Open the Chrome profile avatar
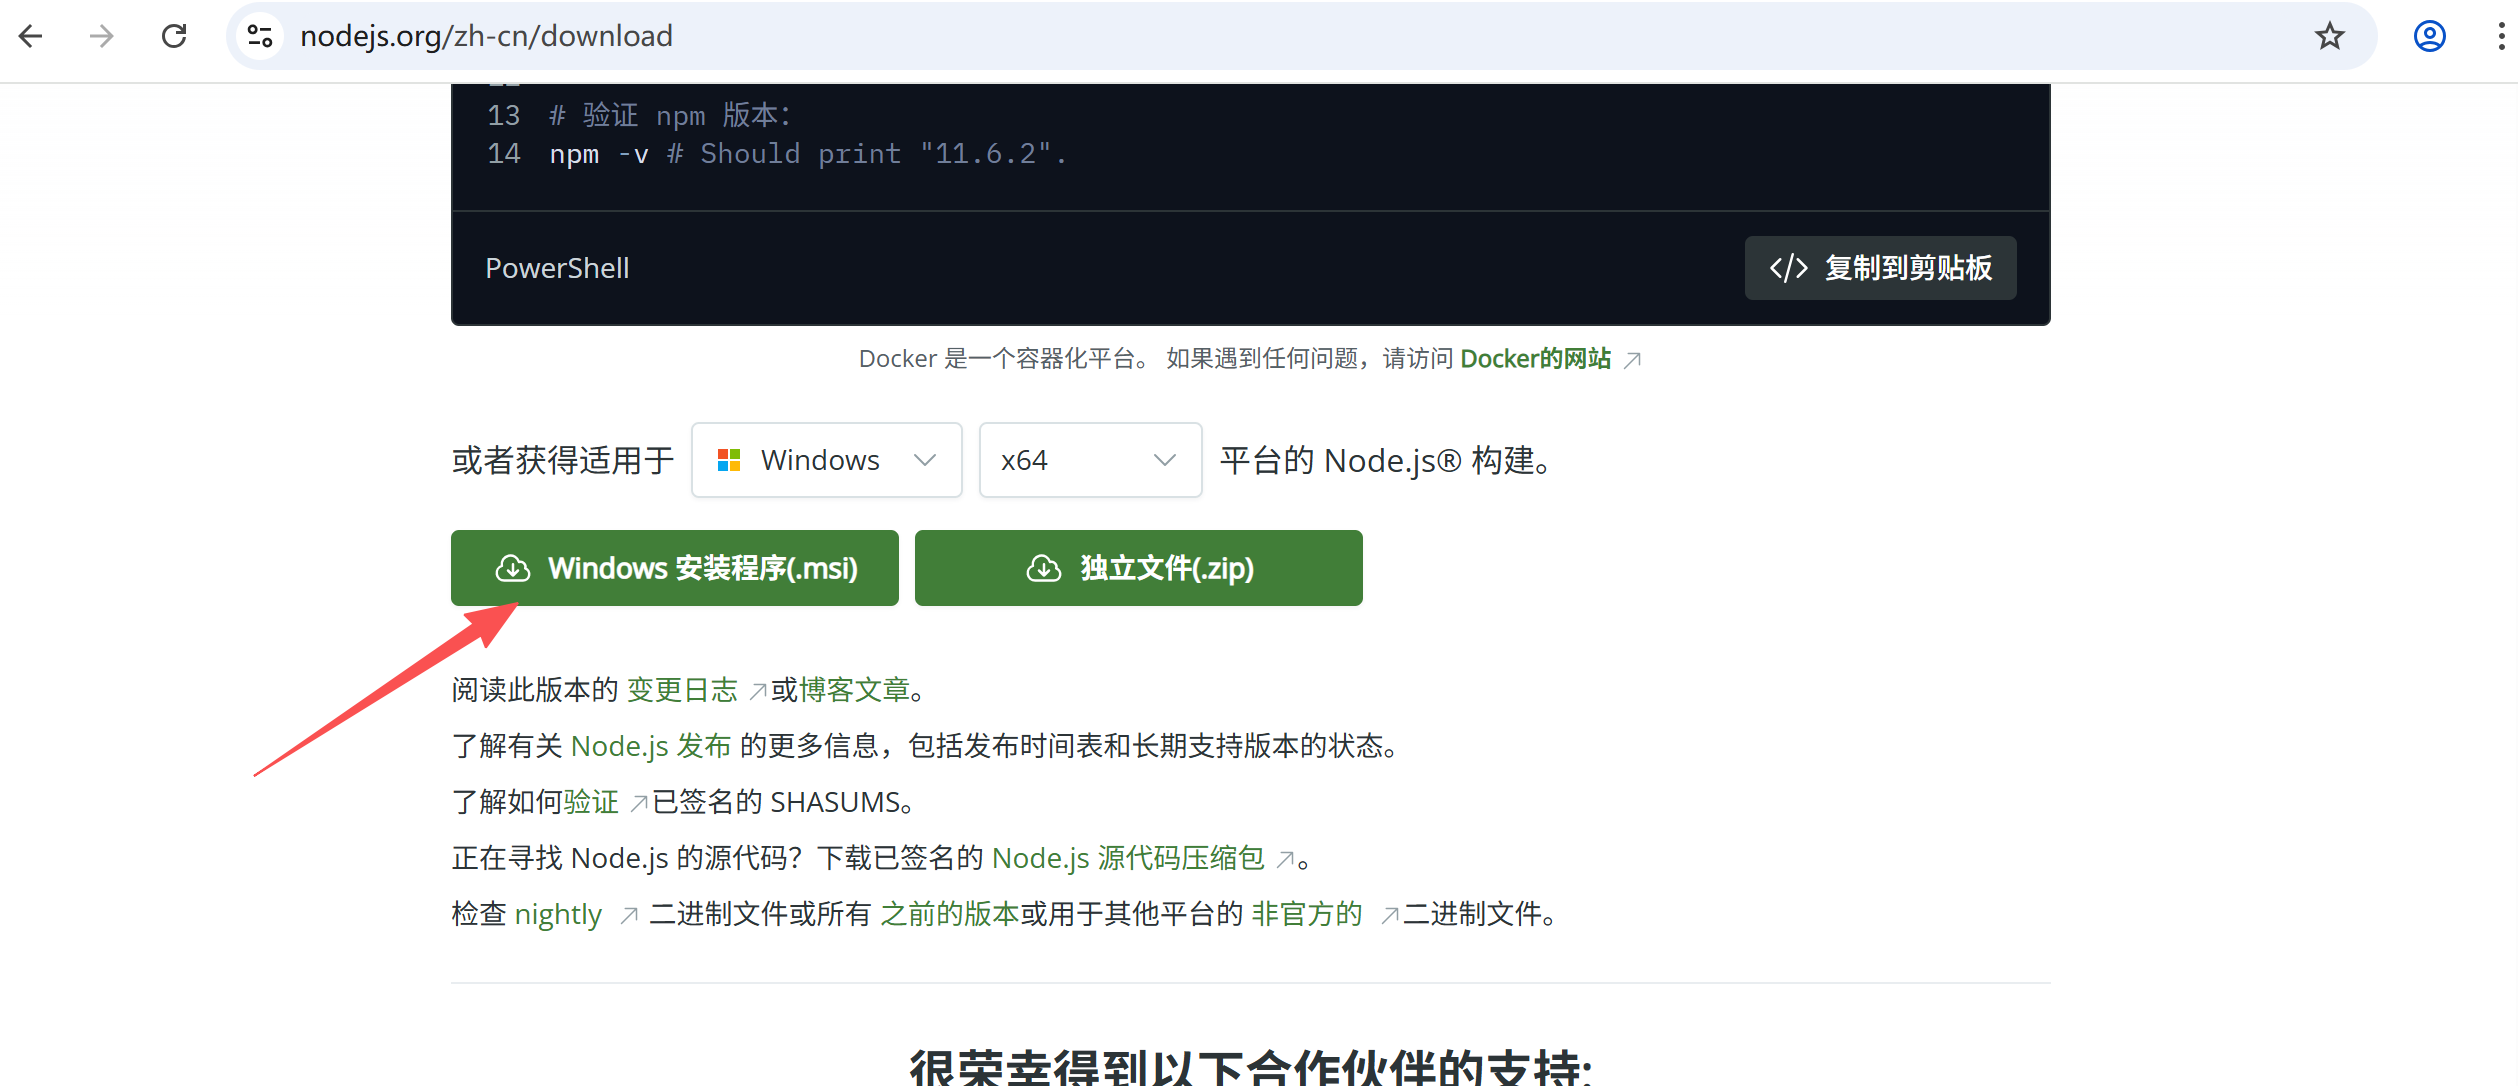This screenshot has height=1086, width=2518. tap(2429, 37)
